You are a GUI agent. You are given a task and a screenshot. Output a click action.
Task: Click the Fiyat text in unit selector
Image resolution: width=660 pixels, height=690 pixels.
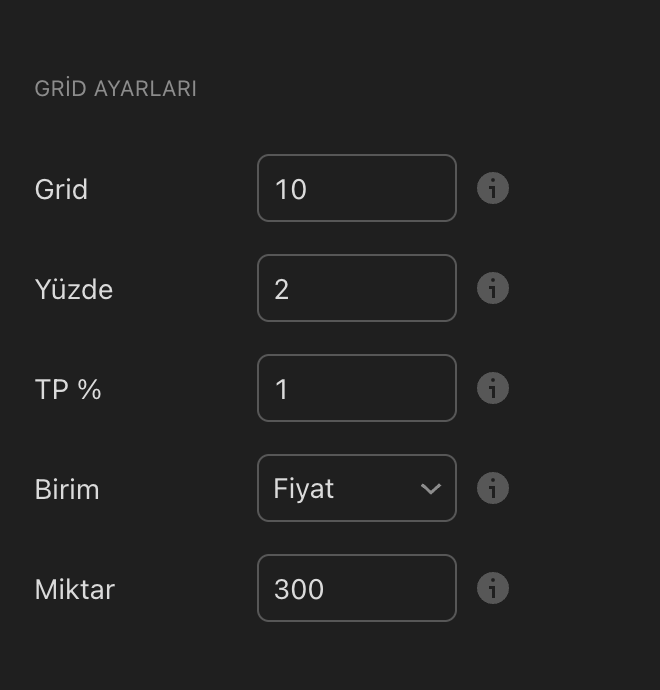pyautogui.click(x=303, y=489)
